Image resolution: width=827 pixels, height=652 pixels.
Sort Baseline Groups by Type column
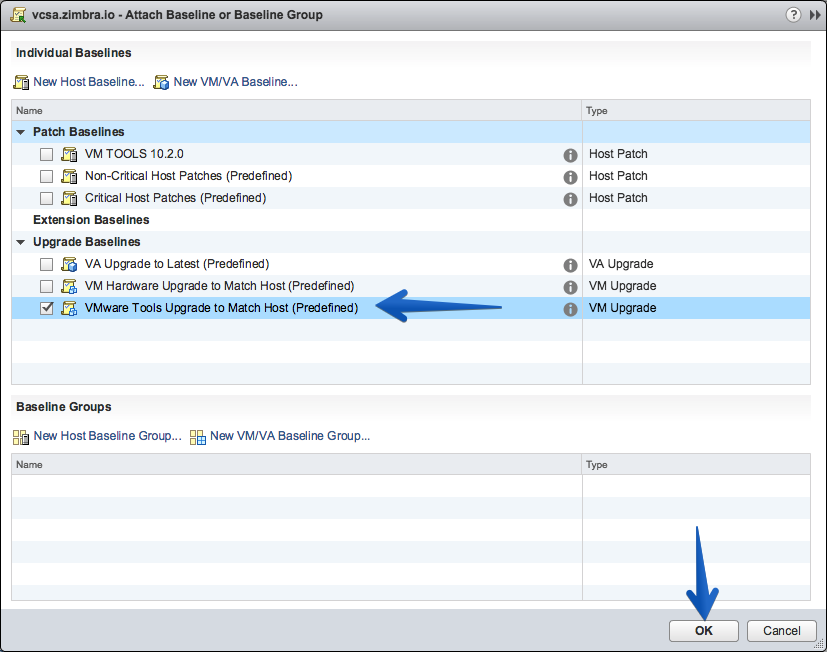(696, 464)
